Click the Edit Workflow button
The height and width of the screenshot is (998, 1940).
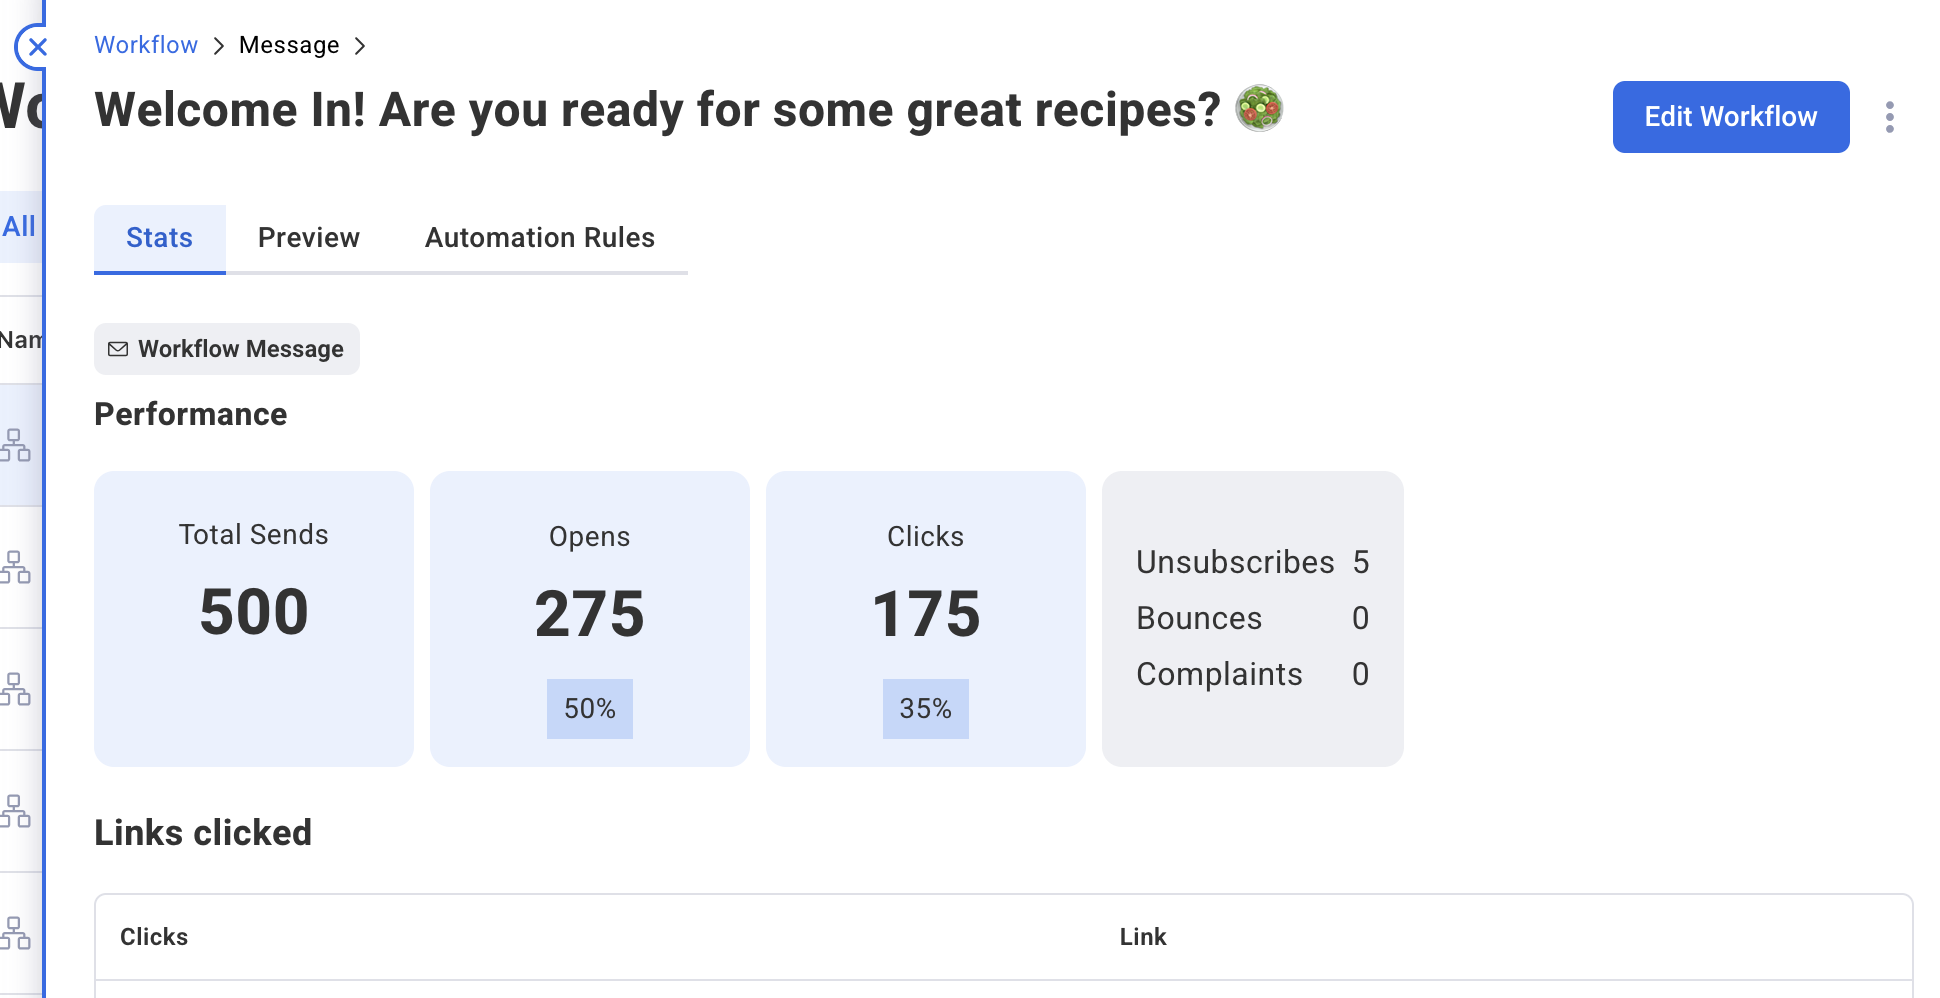coord(1730,117)
